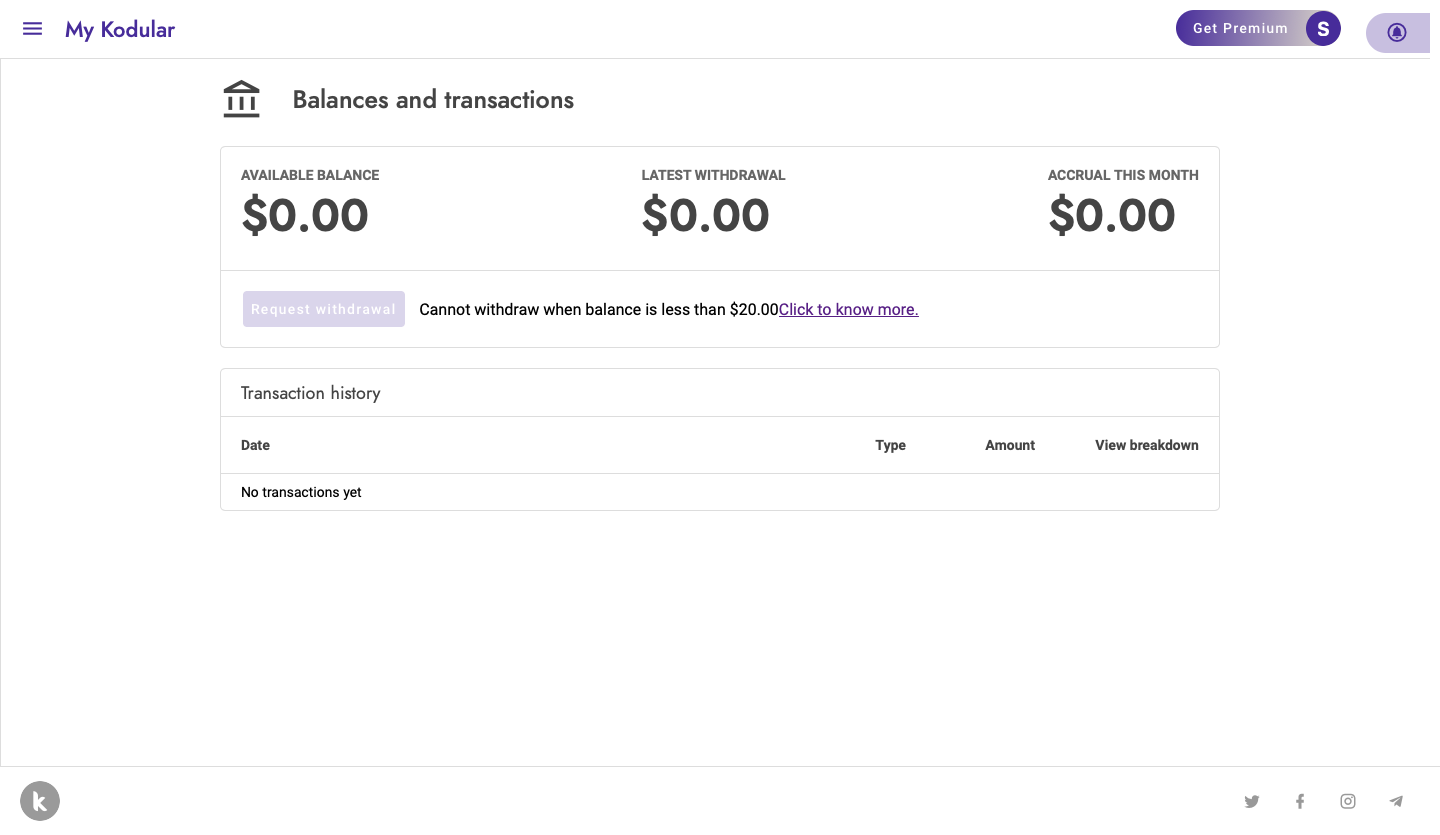Open Kodular's Instagram page
This screenshot has height=835, width=1440.
1348,801
